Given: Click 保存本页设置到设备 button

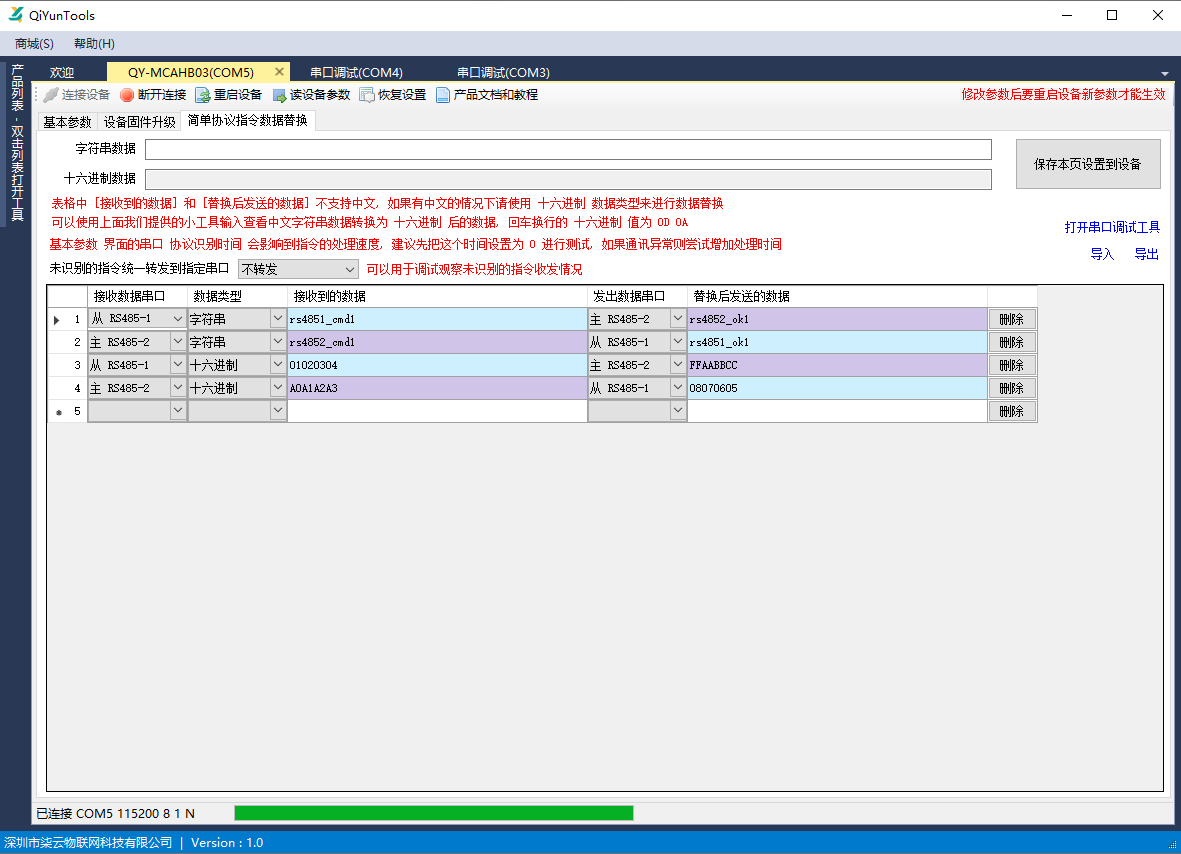Looking at the screenshot, I should [1087, 164].
